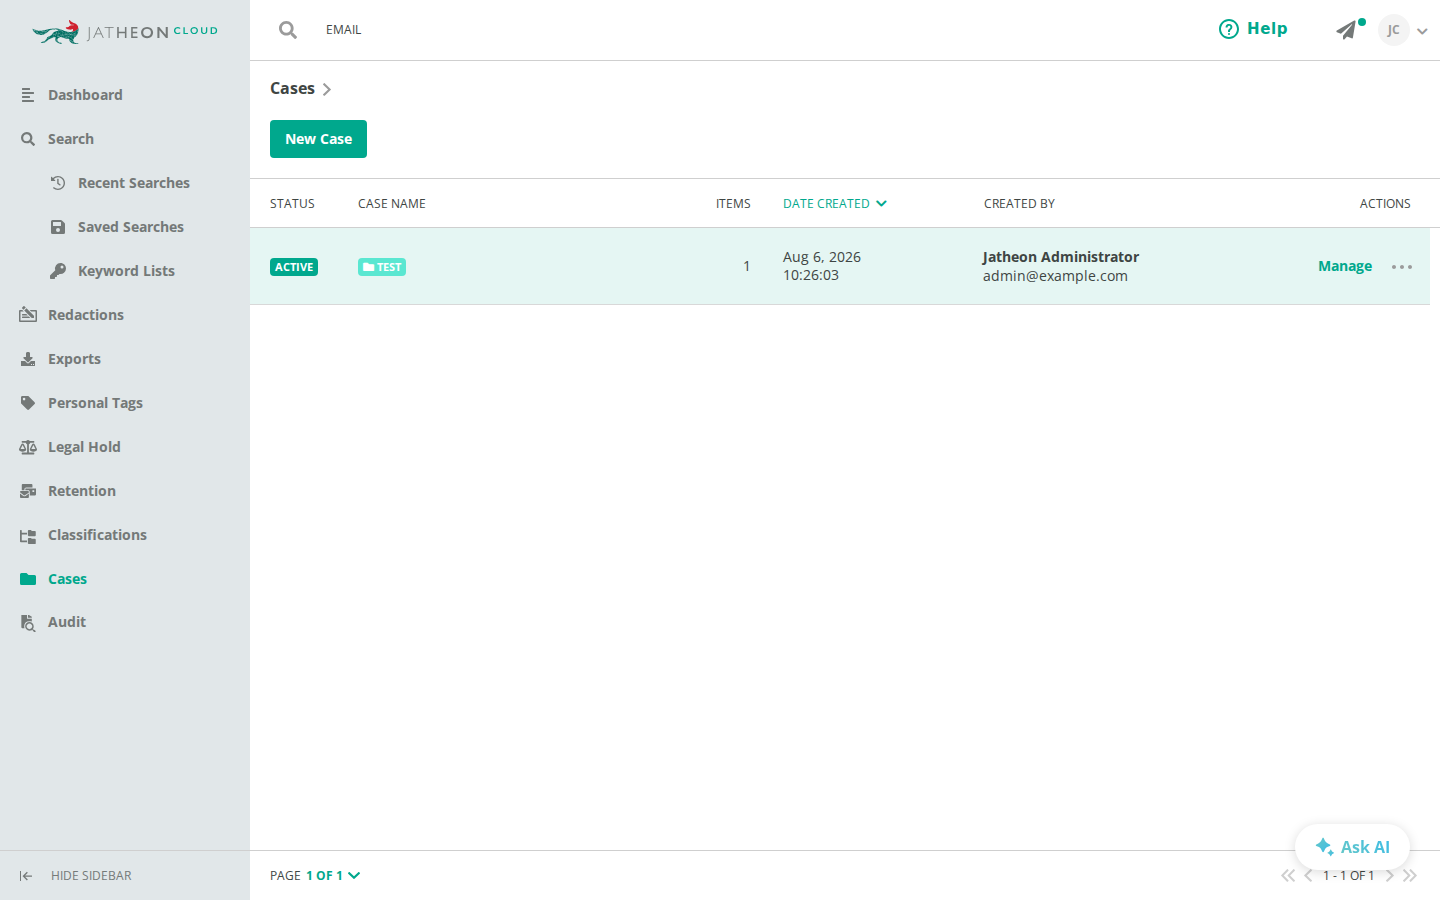1440x900 pixels.
Task: Click the Personal Tags tag icon
Action: (28, 403)
